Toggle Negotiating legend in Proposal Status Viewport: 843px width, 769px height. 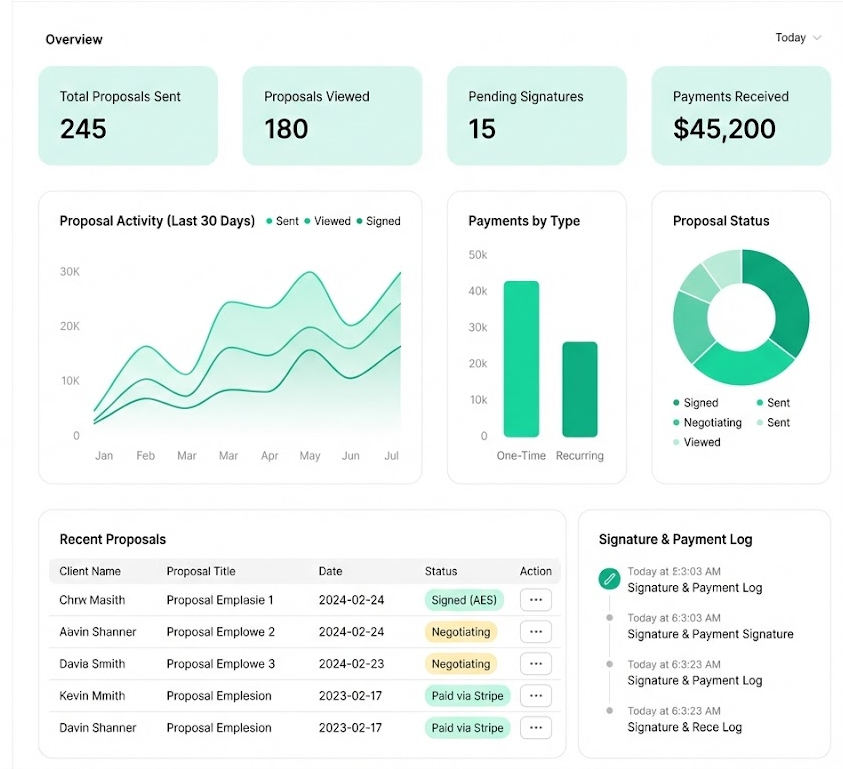point(707,423)
